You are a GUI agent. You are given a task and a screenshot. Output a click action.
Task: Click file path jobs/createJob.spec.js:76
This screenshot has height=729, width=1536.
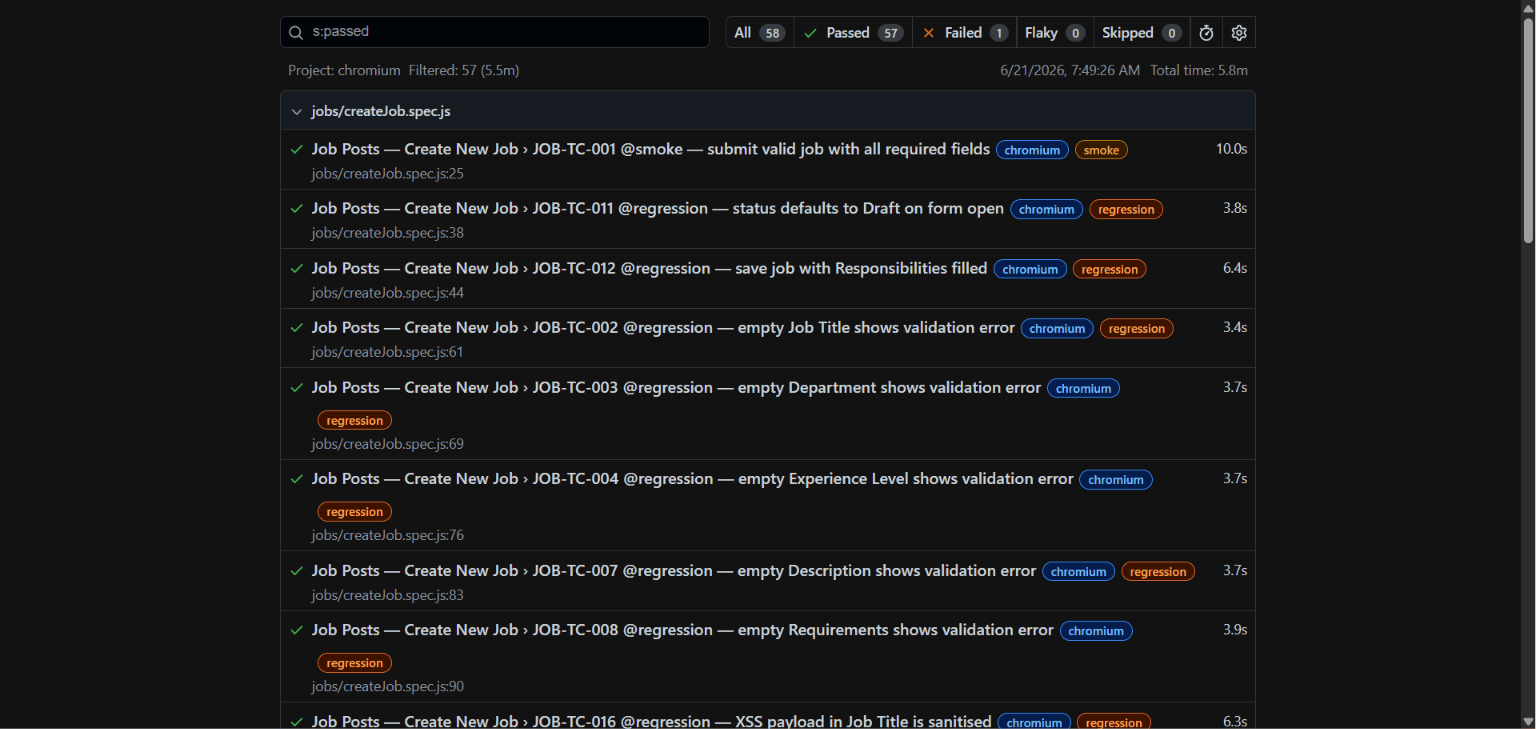pos(387,535)
